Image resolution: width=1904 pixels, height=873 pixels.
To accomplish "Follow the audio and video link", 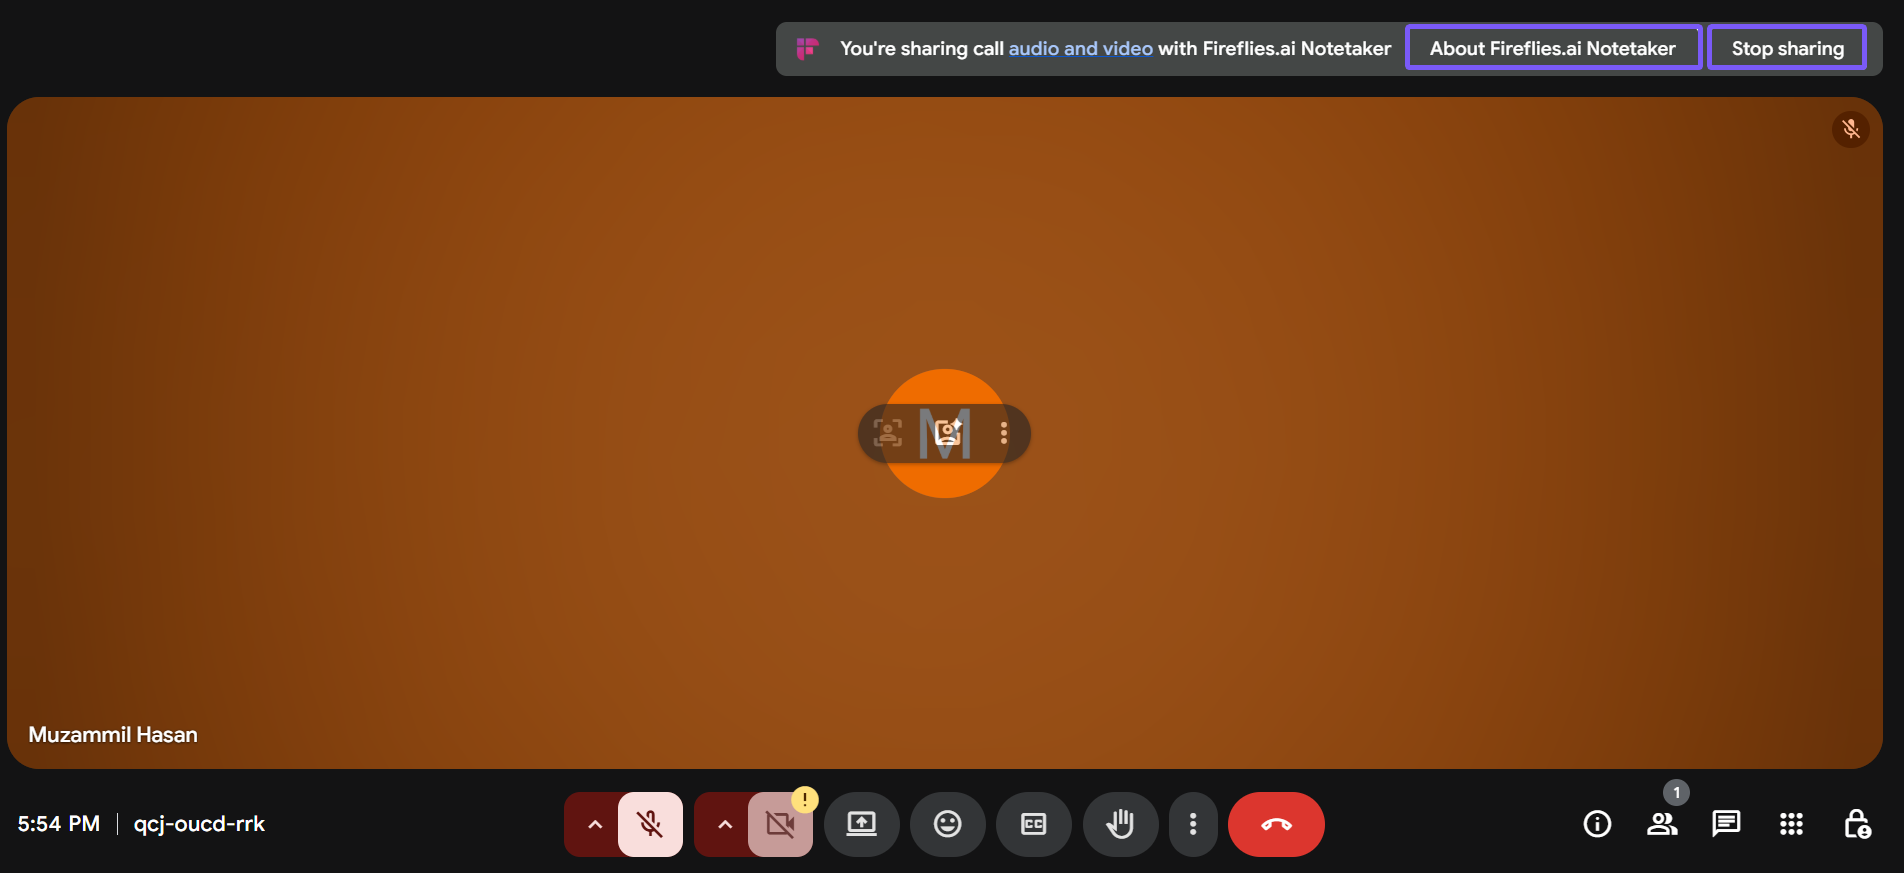I will coord(1080,48).
